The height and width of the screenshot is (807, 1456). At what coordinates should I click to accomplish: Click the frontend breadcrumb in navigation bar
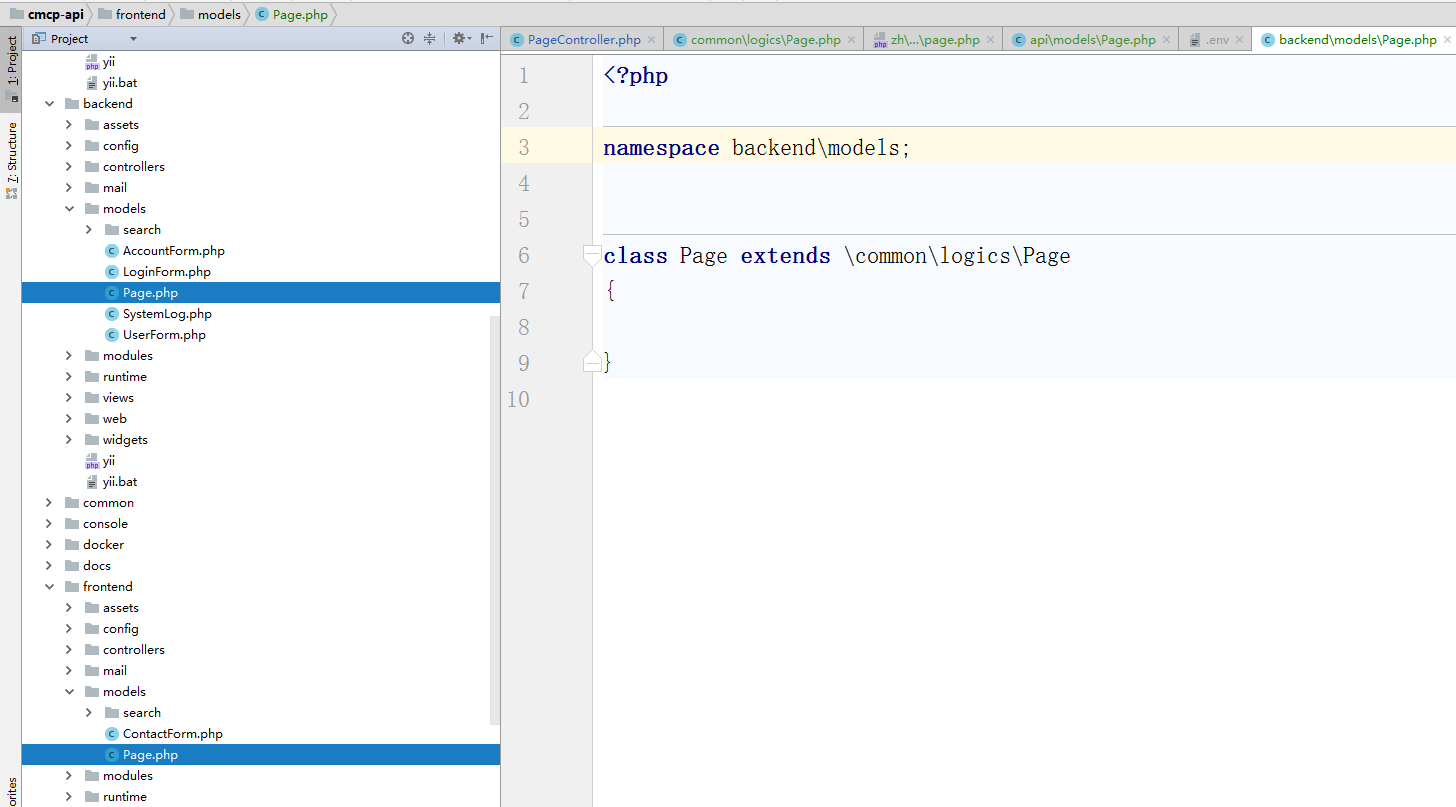139,15
